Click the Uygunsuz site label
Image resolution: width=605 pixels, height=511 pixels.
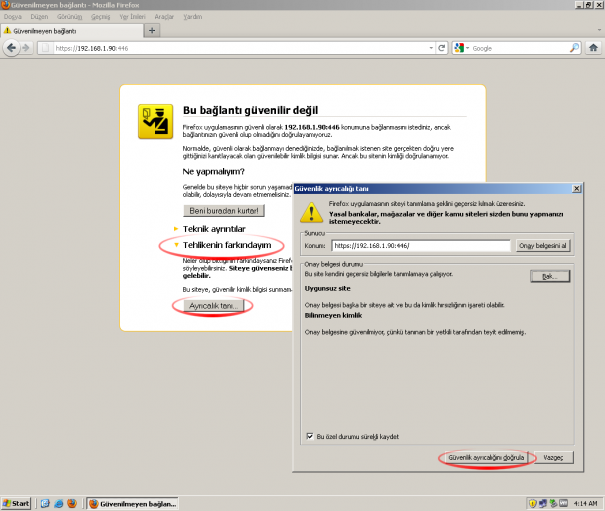coord(328,288)
